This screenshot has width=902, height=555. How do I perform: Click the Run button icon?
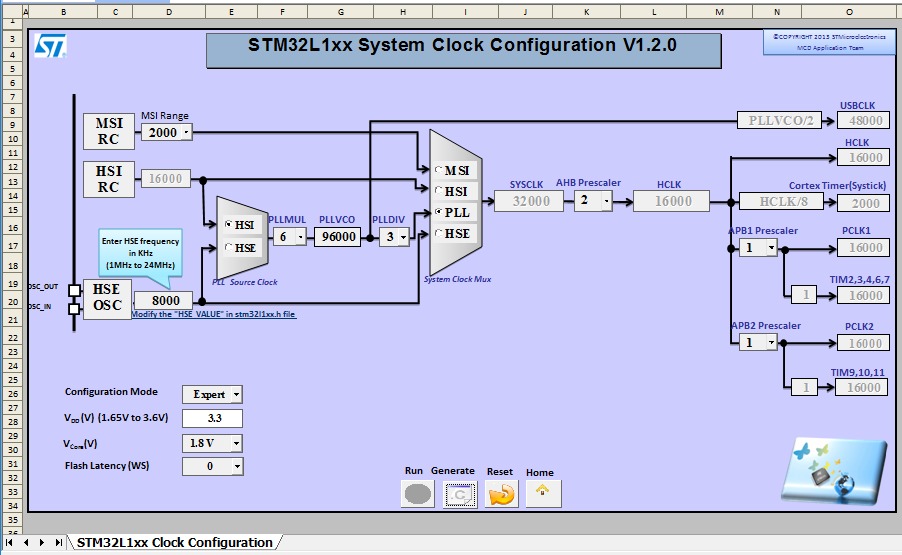(418, 494)
